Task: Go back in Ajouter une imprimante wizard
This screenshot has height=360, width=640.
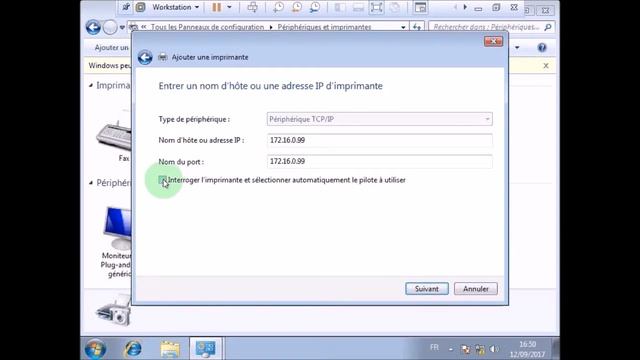Action: point(144,57)
